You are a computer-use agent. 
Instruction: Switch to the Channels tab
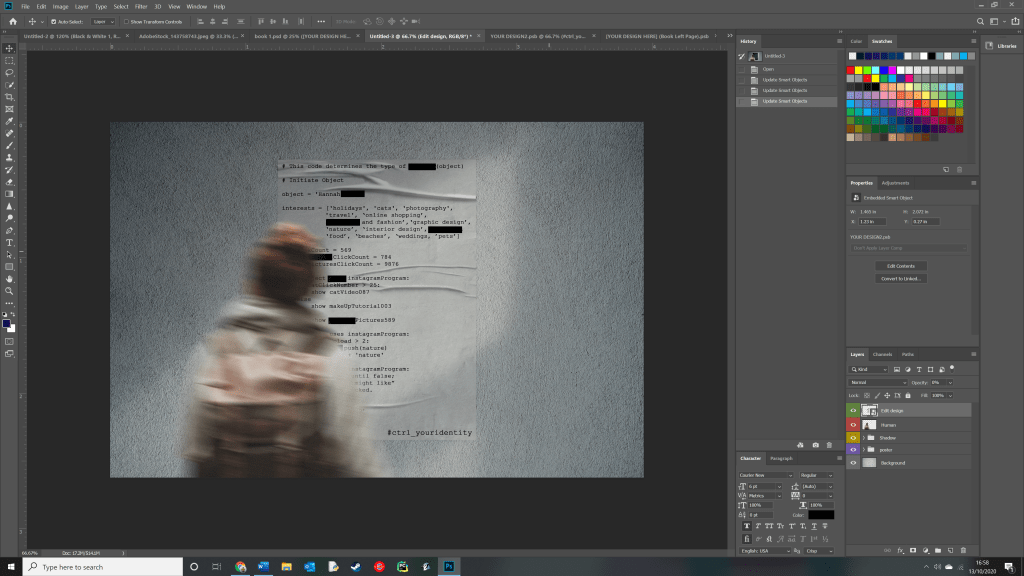(x=882, y=354)
